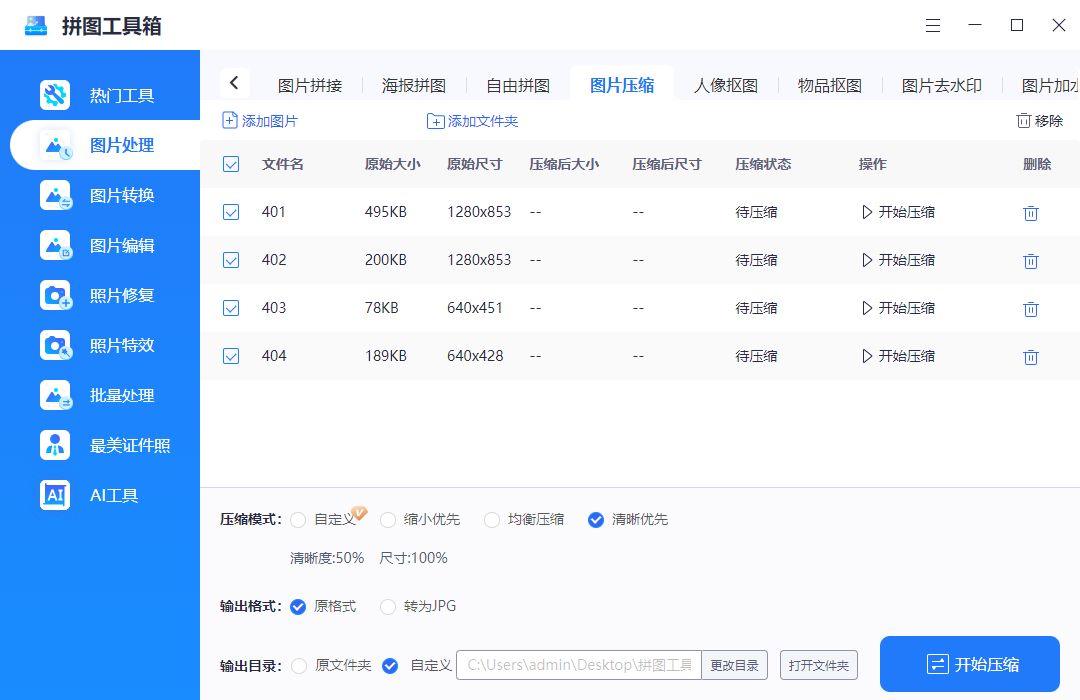This screenshot has height=700, width=1080.
Task: Click the 拼图工具箱 app logo icon
Action: 36,25
